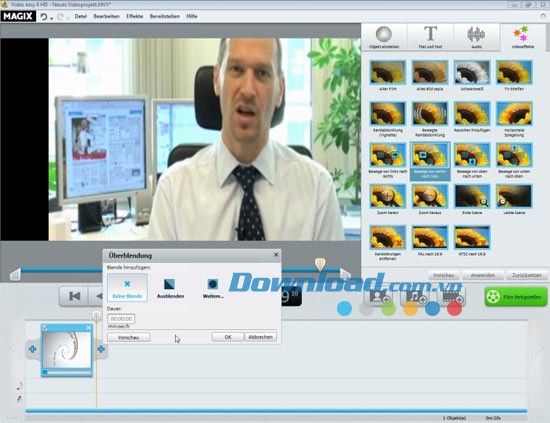Select the video clip thumbnail in timeline
Viewport: 550px width, 423px height.
tap(67, 351)
